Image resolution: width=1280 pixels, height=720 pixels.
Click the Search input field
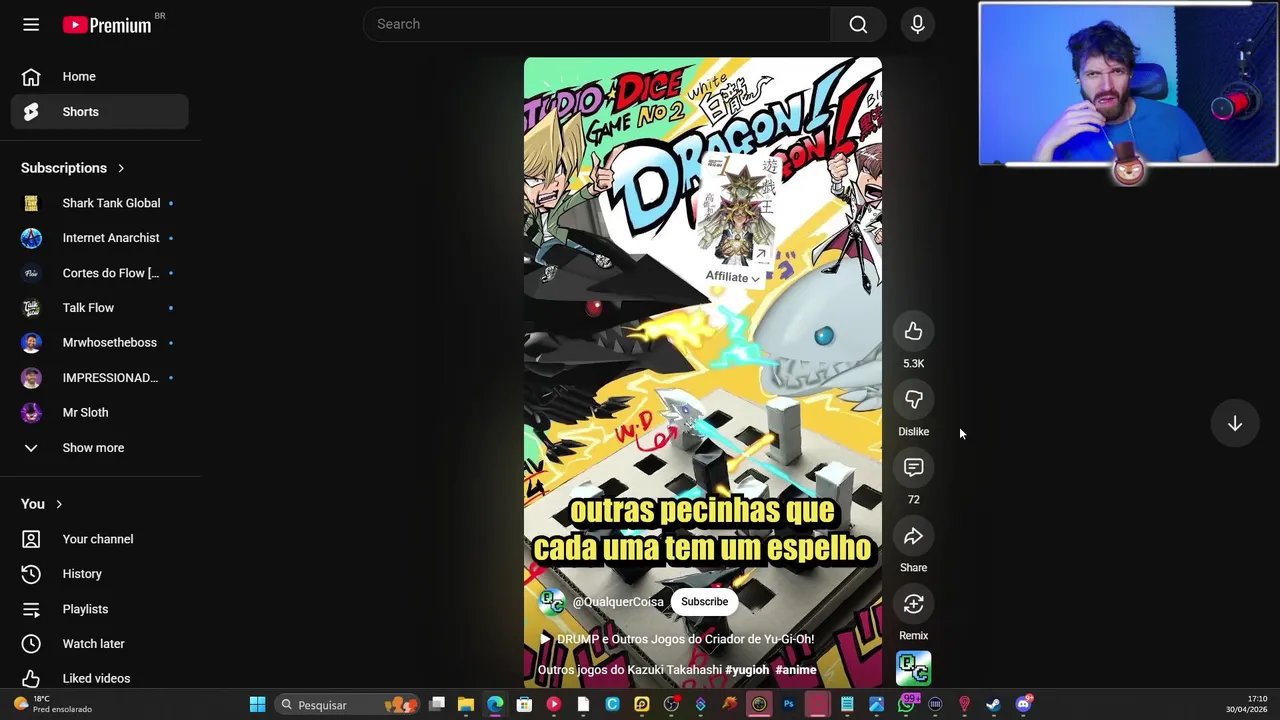[x=597, y=24]
